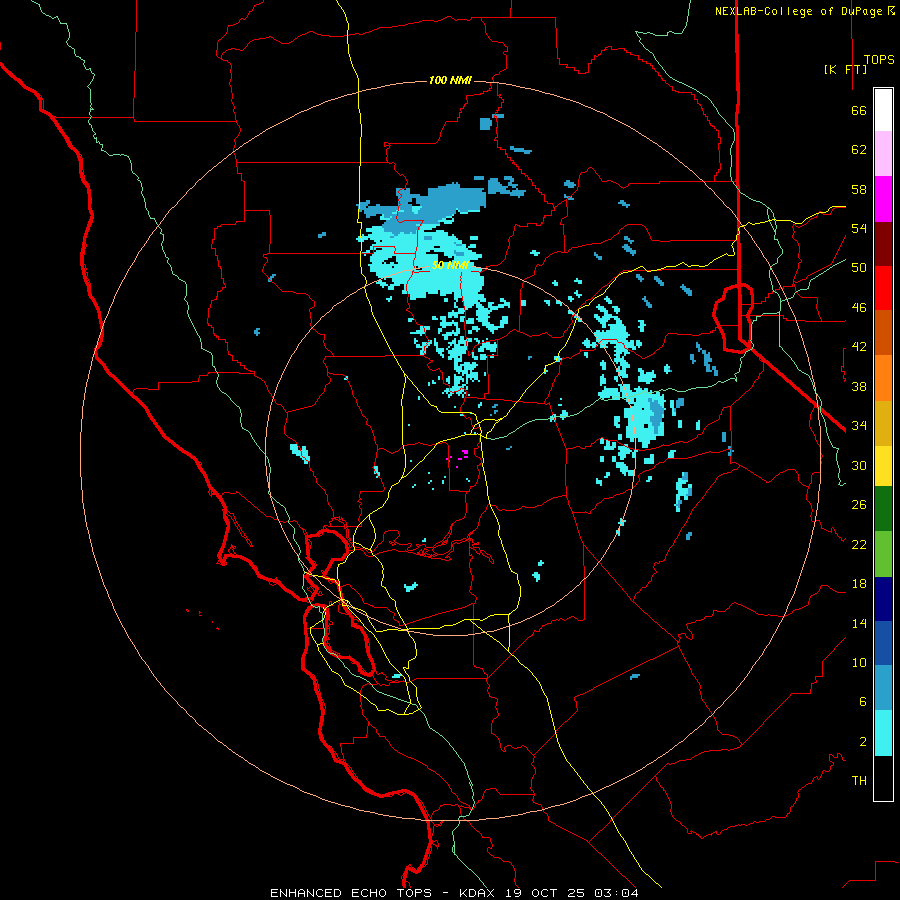Select the light green legend swatch
This screenshot has width=900, height=900.
[x=883, y=554]
